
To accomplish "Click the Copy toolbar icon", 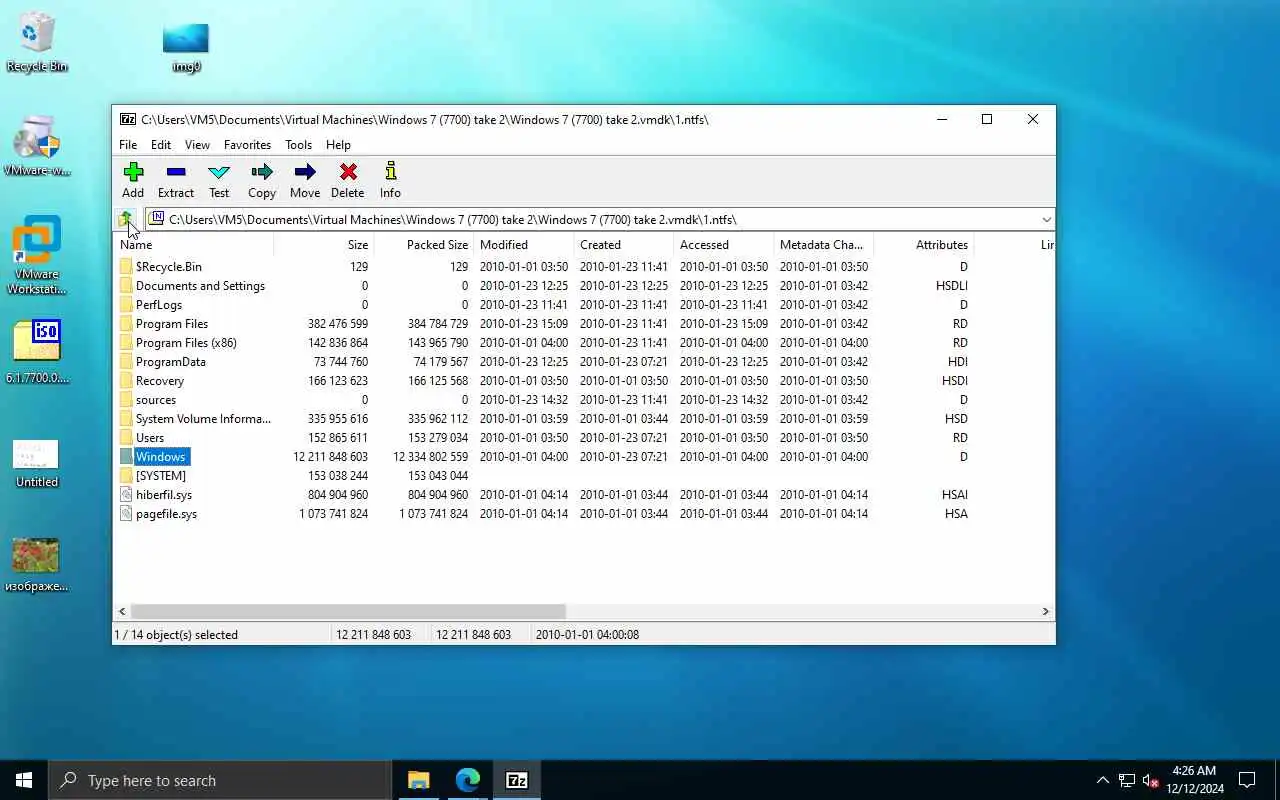I will [262, 181].
